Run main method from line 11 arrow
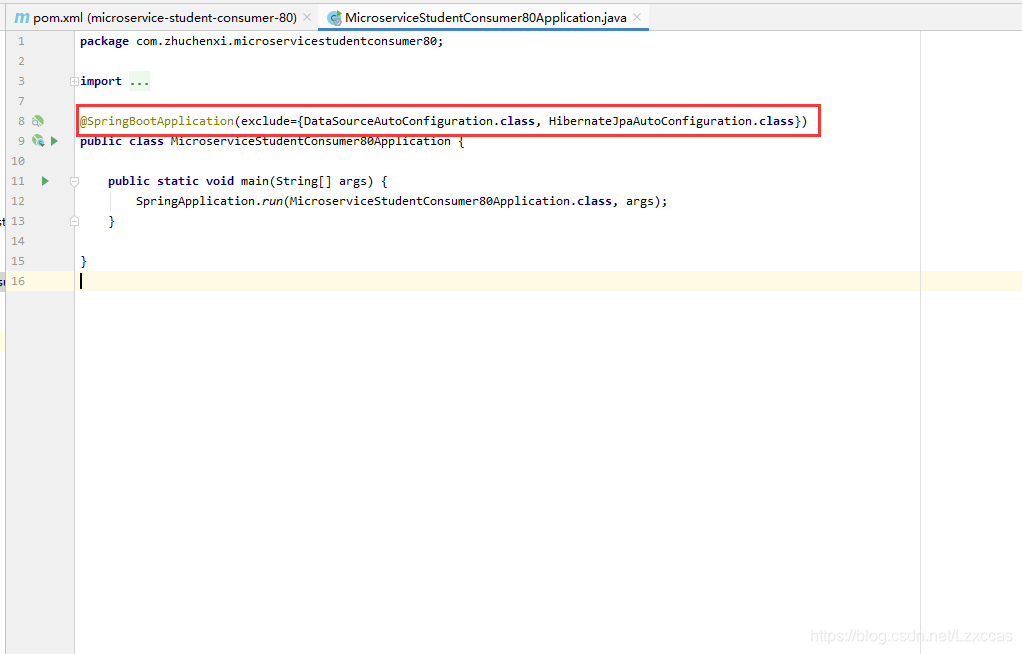The width and height of the screenshot is (1022, 654). click(x=45, y=181)
